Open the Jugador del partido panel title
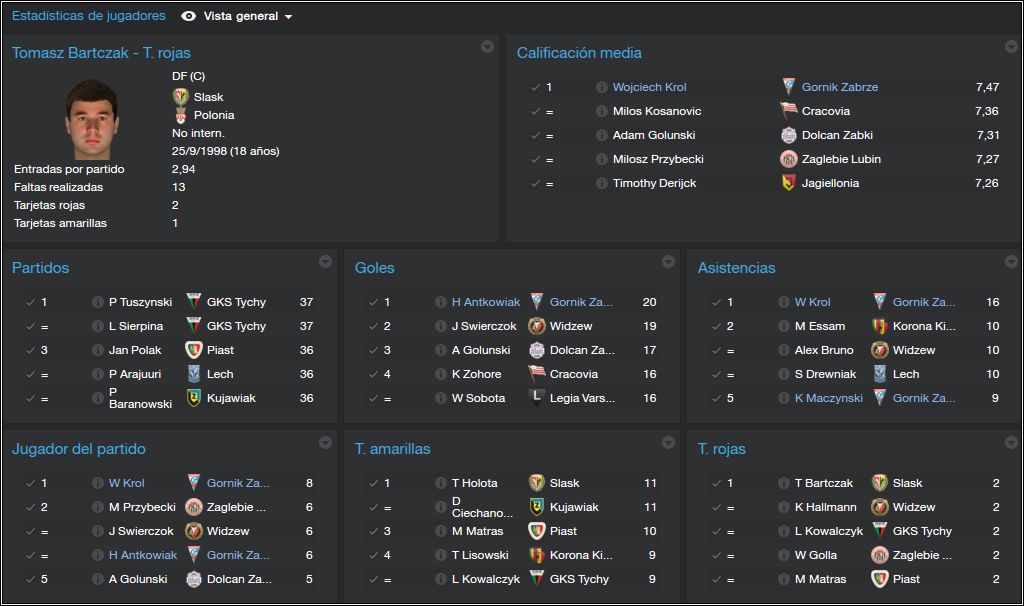1024x606 pixels. [78, 449]
